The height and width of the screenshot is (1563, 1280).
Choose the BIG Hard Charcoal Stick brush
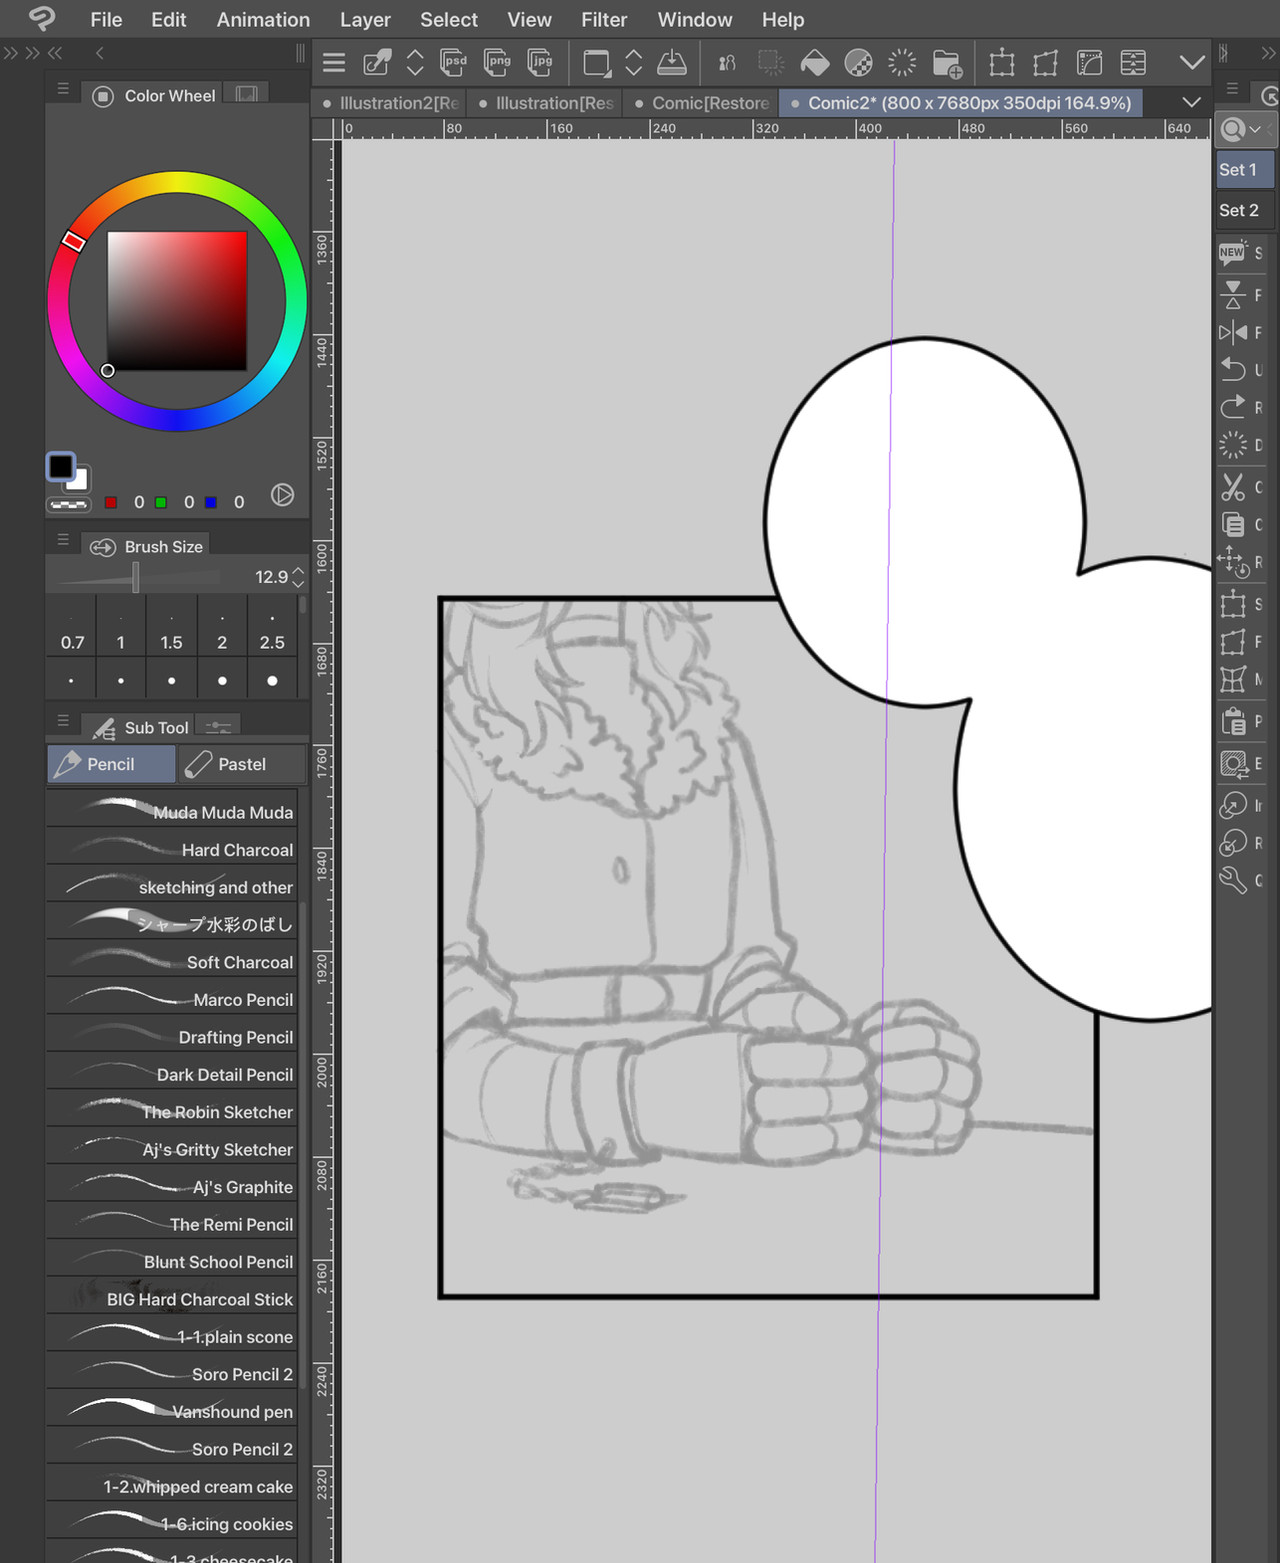[172, 1299]
